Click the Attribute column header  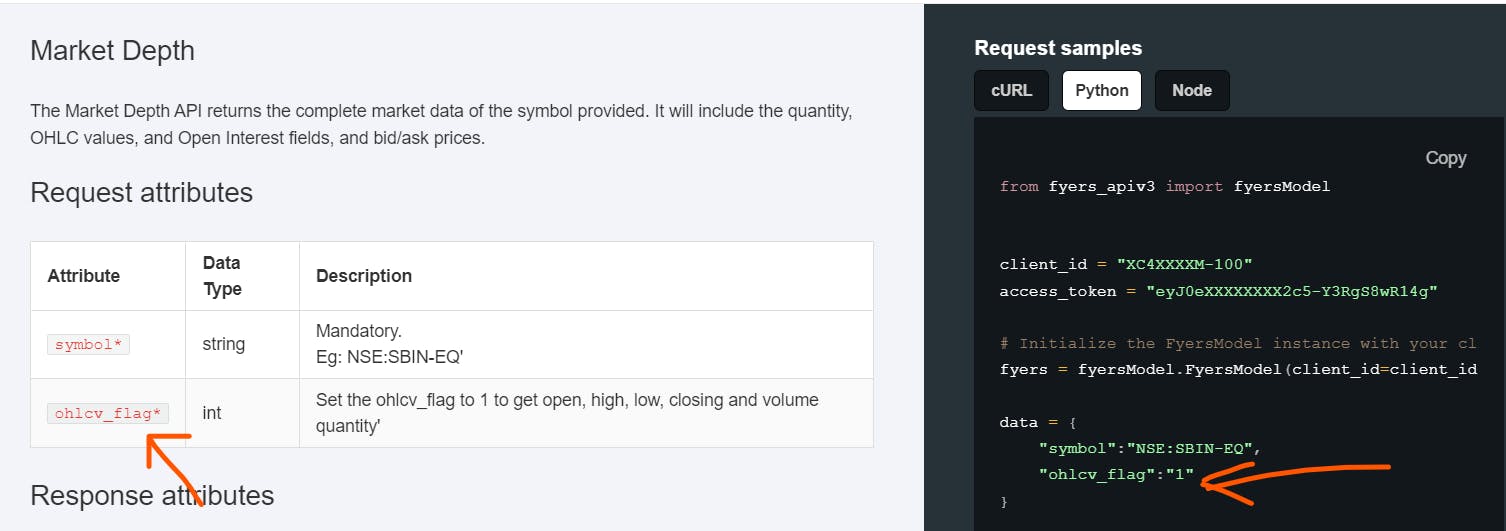pos(84,276)
